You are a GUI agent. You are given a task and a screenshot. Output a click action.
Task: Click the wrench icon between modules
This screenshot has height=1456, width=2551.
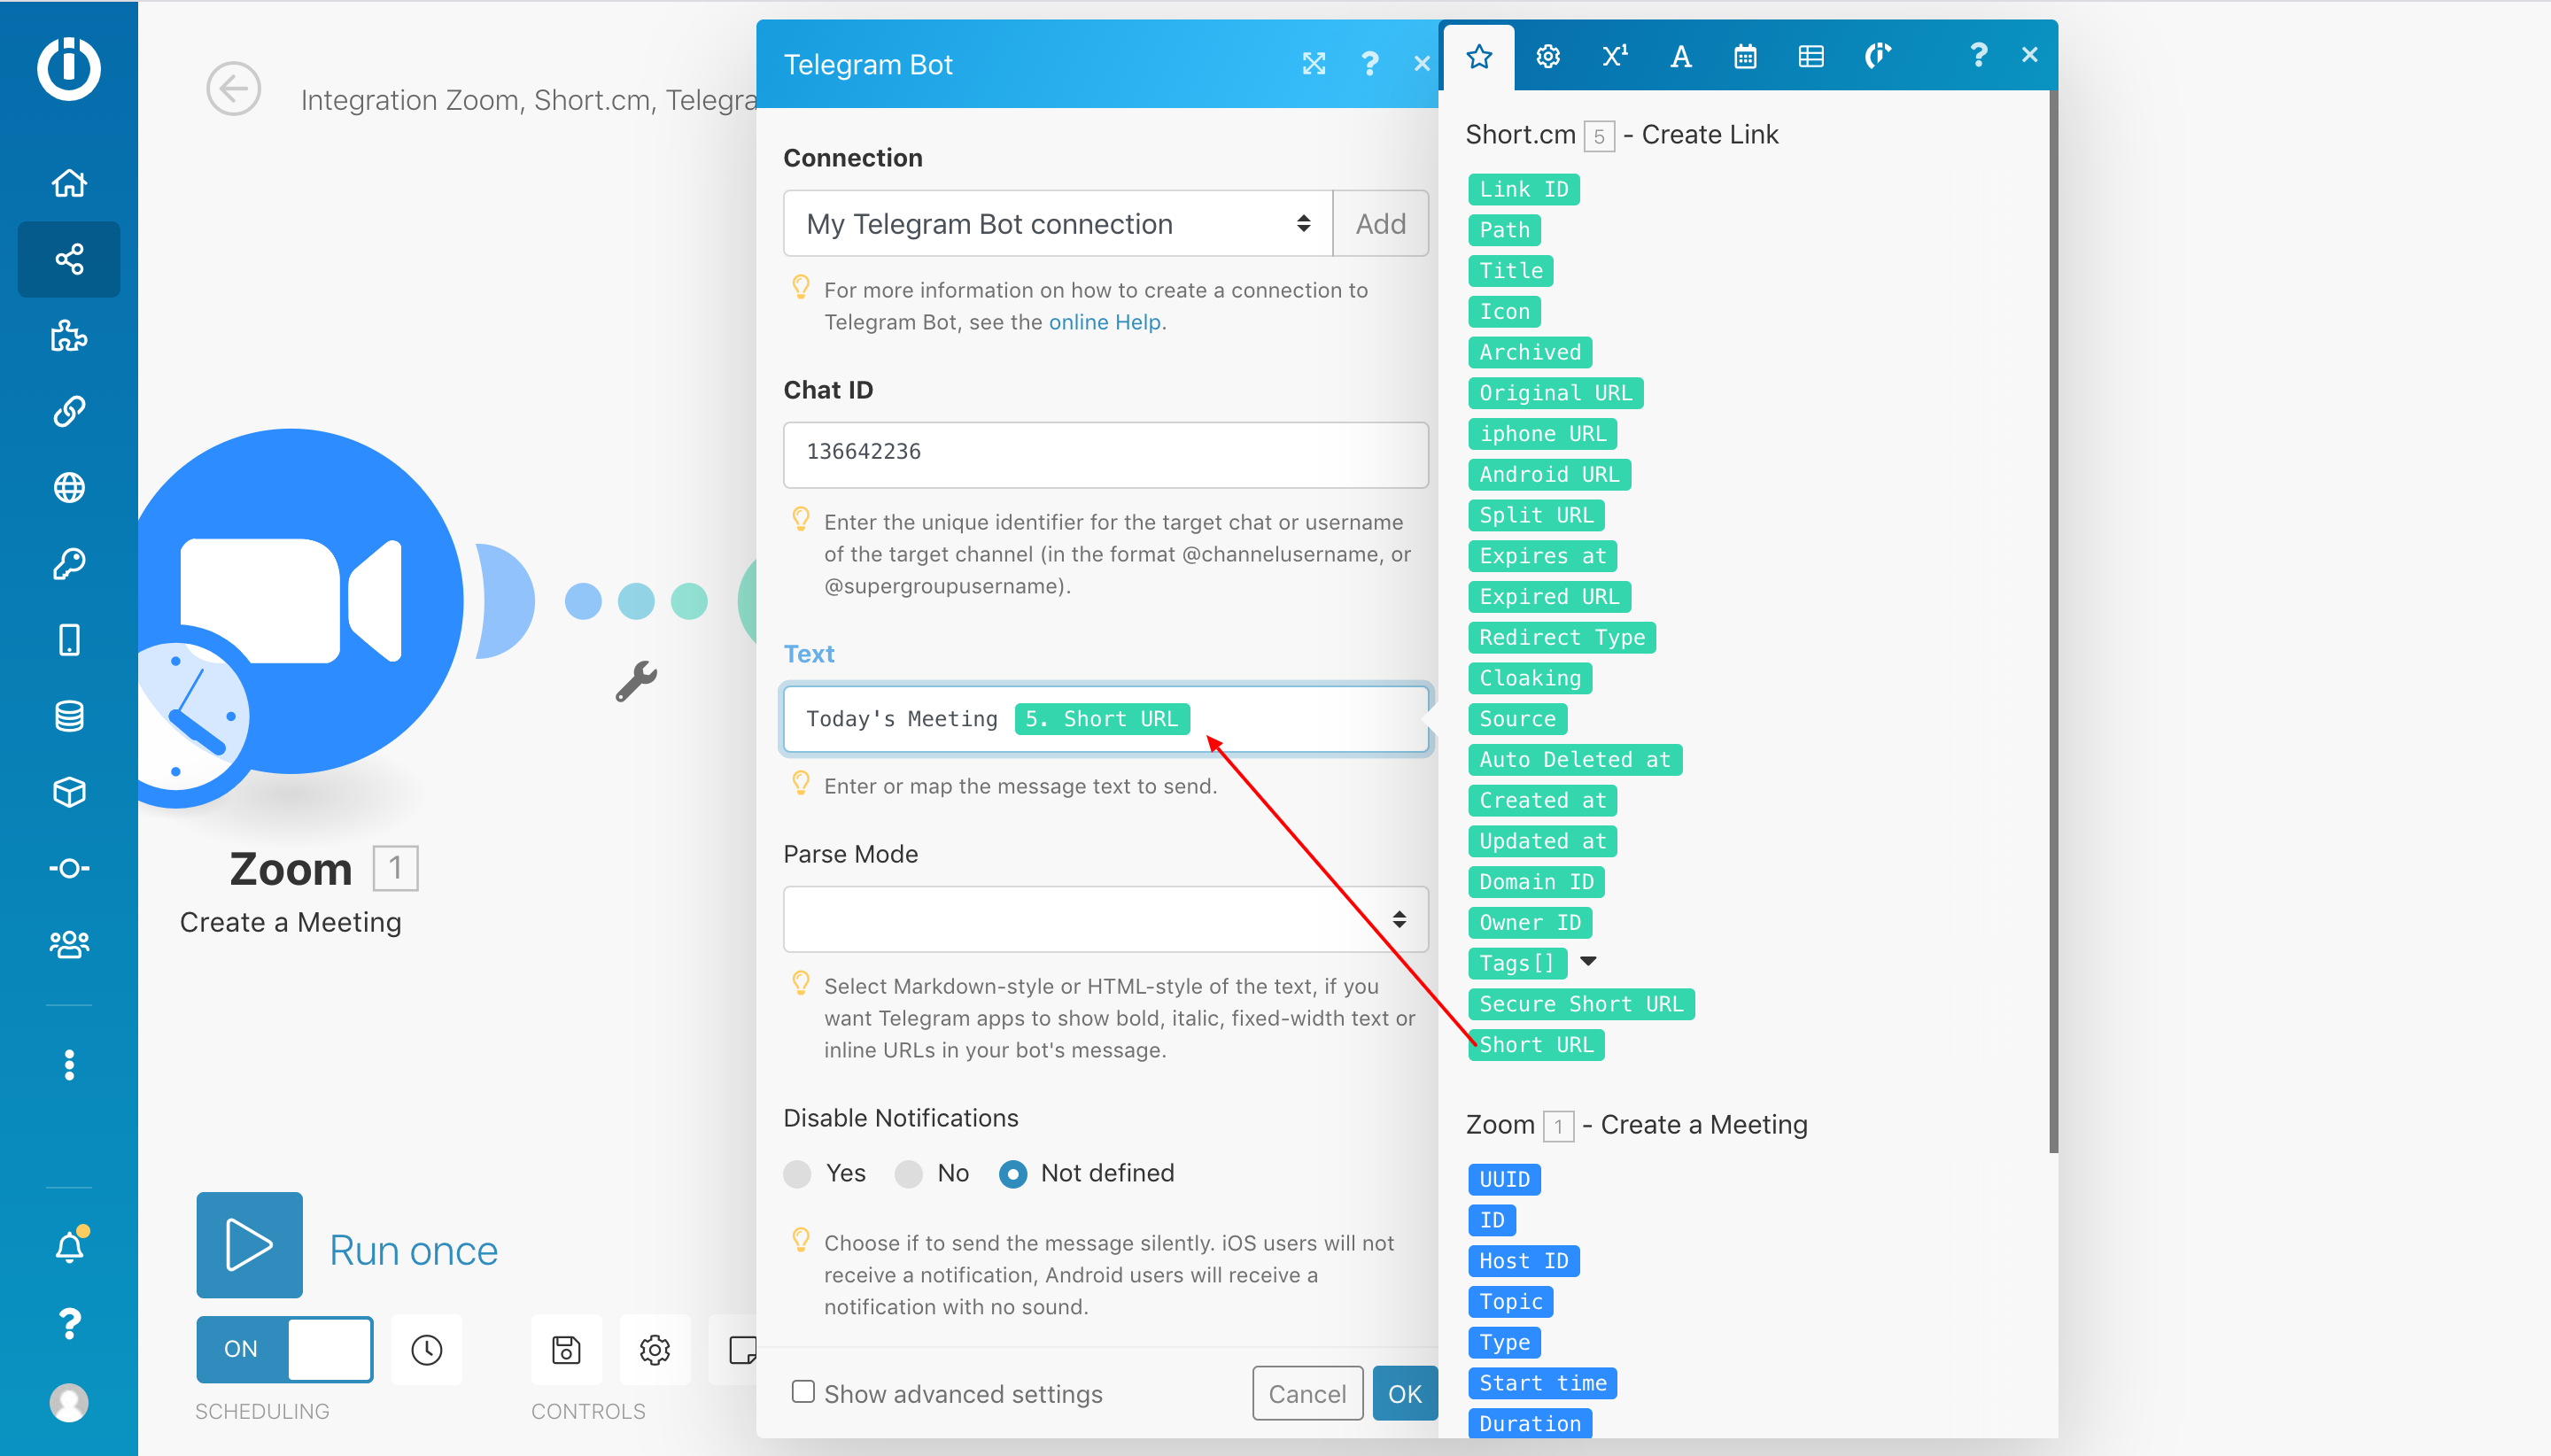tap(636, 681)
